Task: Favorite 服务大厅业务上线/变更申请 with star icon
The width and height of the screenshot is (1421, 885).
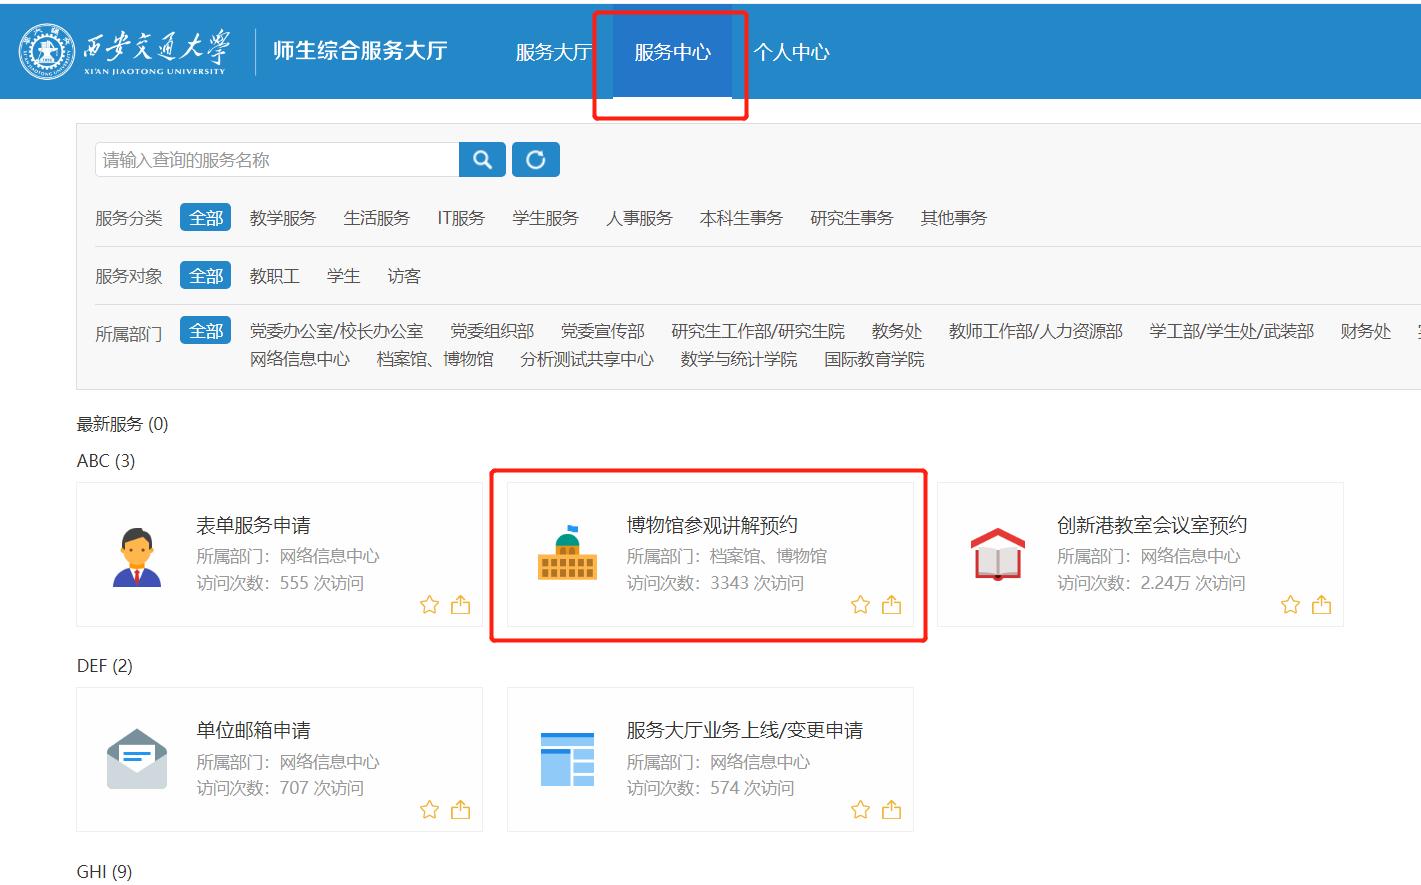Action: 860,810
